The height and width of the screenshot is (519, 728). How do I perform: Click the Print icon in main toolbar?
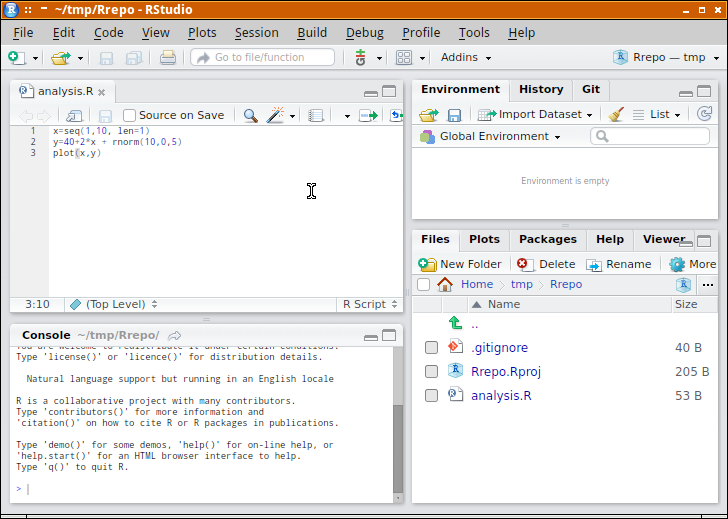[168, 58]
